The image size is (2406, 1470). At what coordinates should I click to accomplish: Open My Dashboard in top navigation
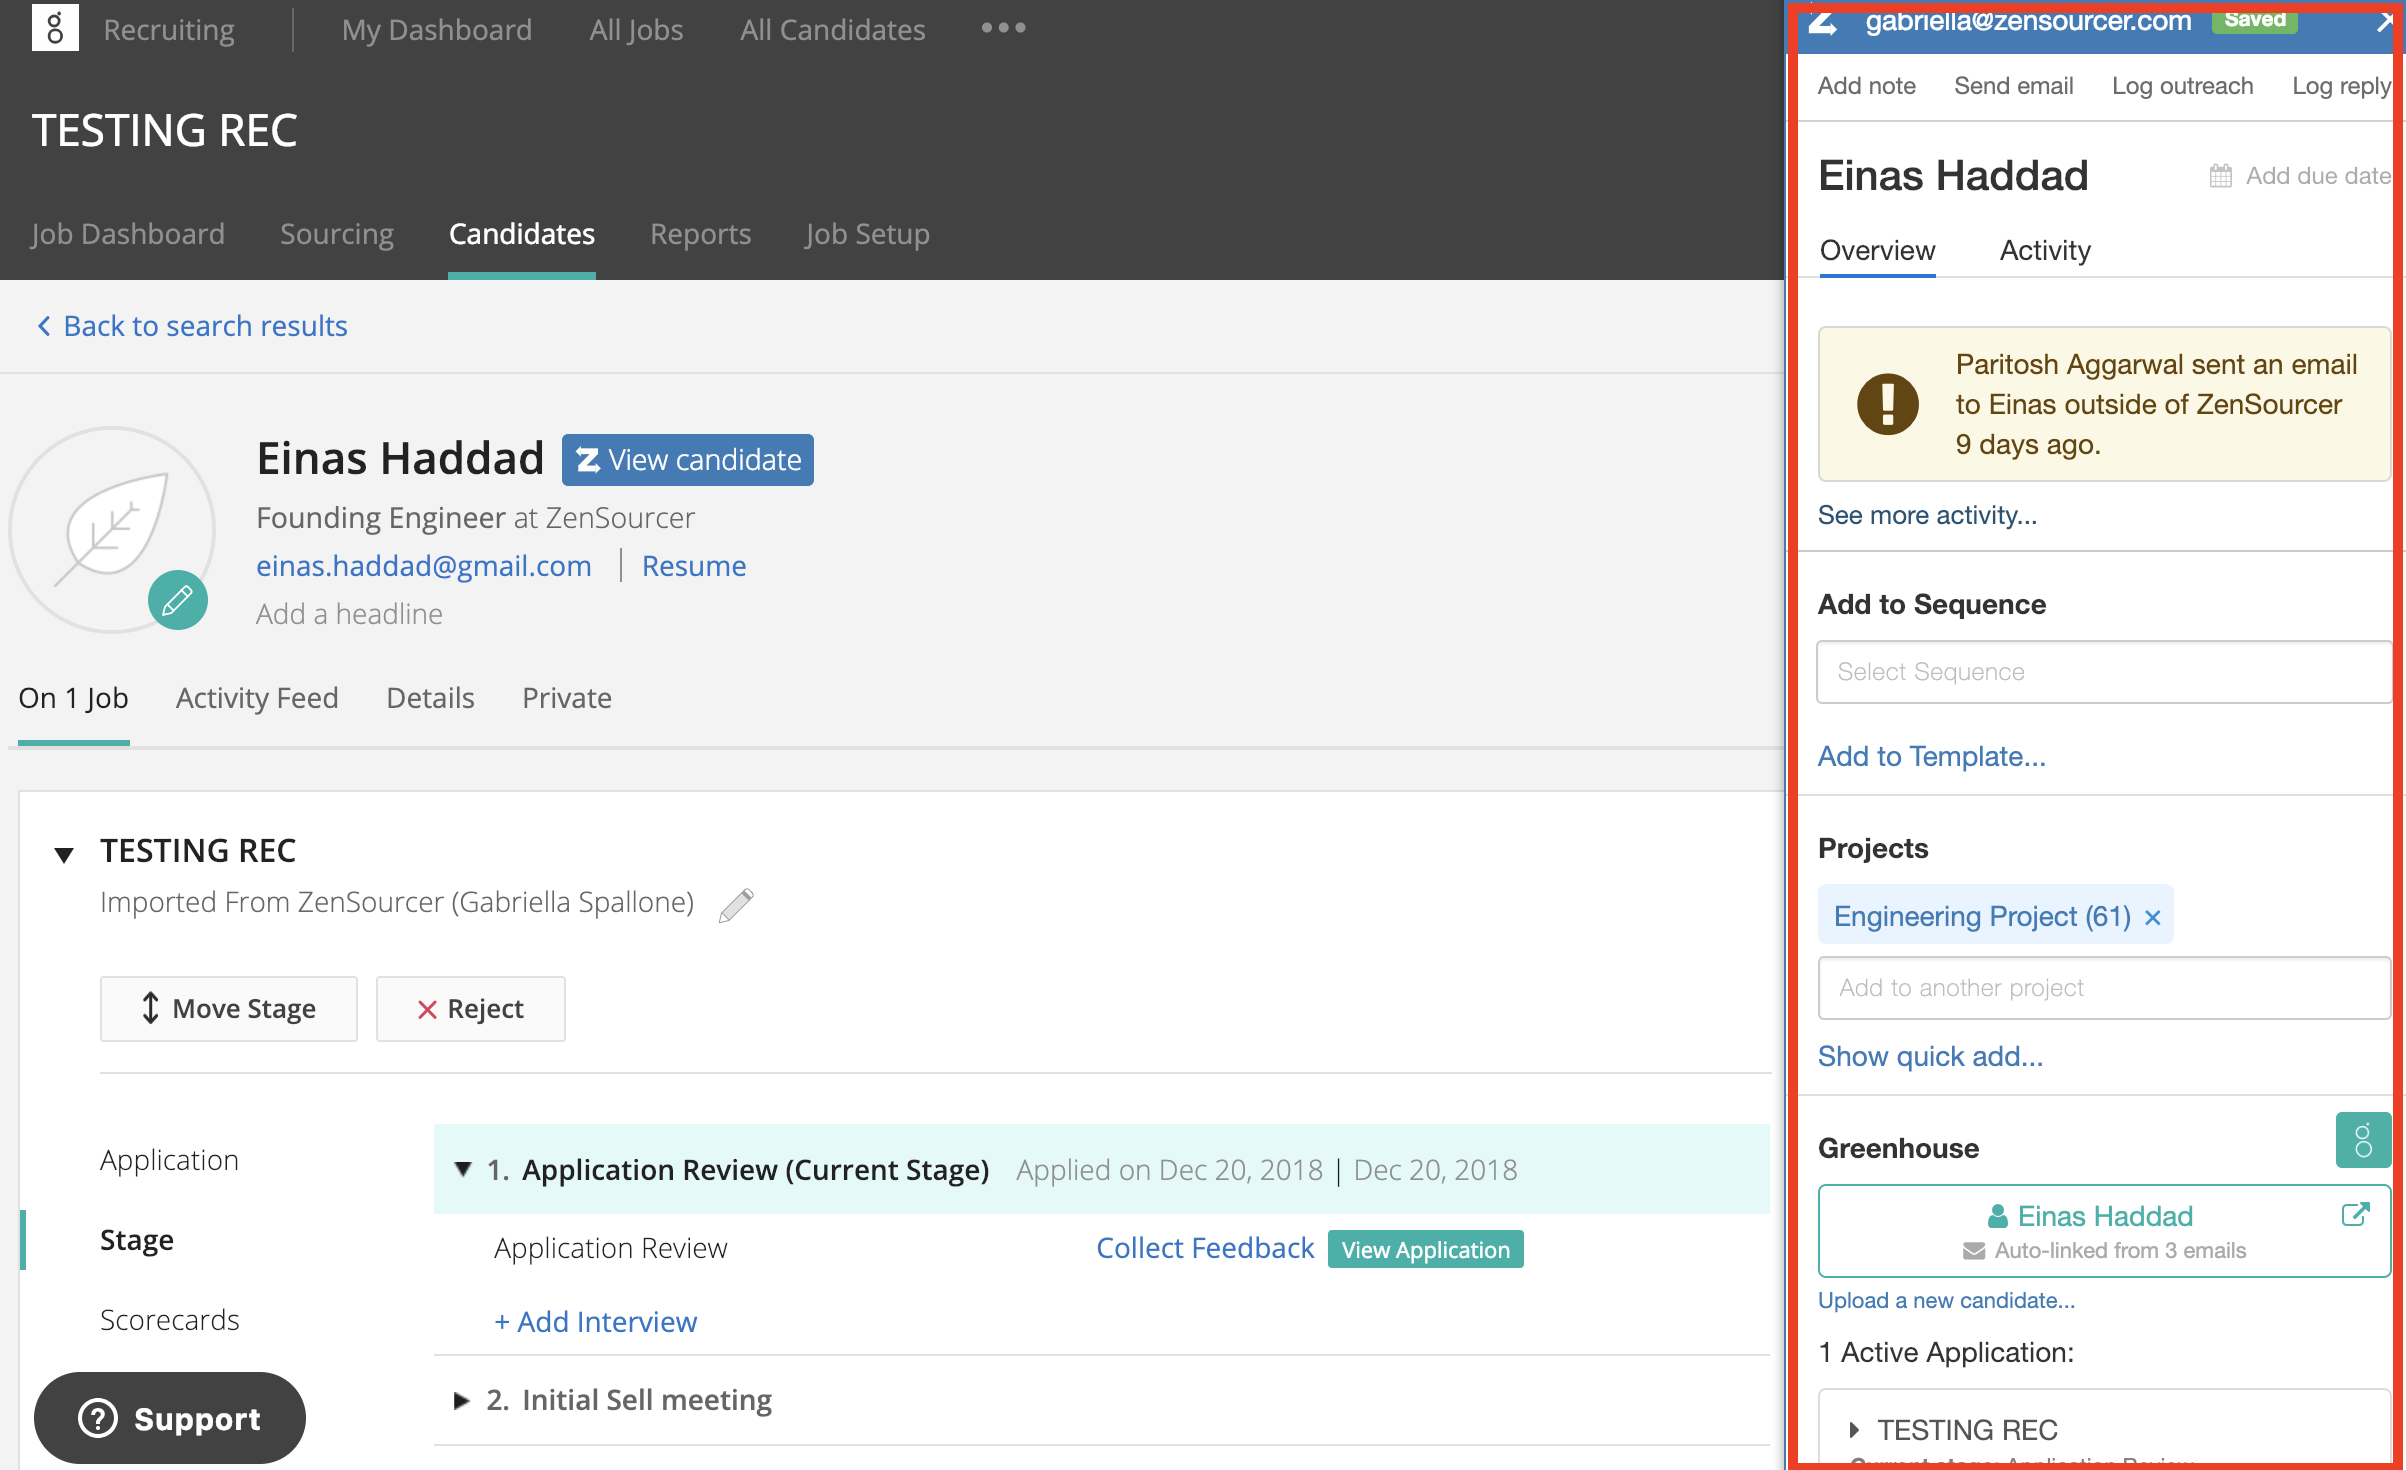click(437, 30)
